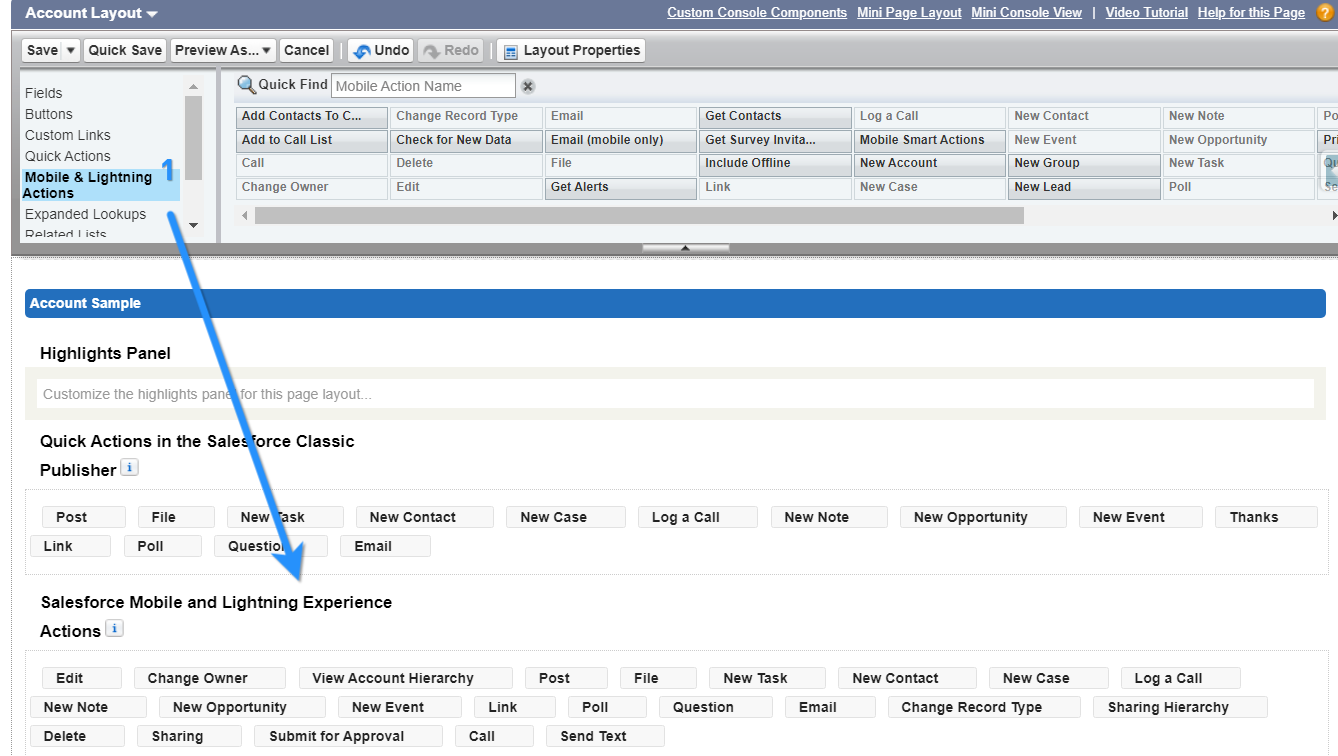Click View Account Hierarchy action
Screen dimensions: 1338x756
coord(406,678)
